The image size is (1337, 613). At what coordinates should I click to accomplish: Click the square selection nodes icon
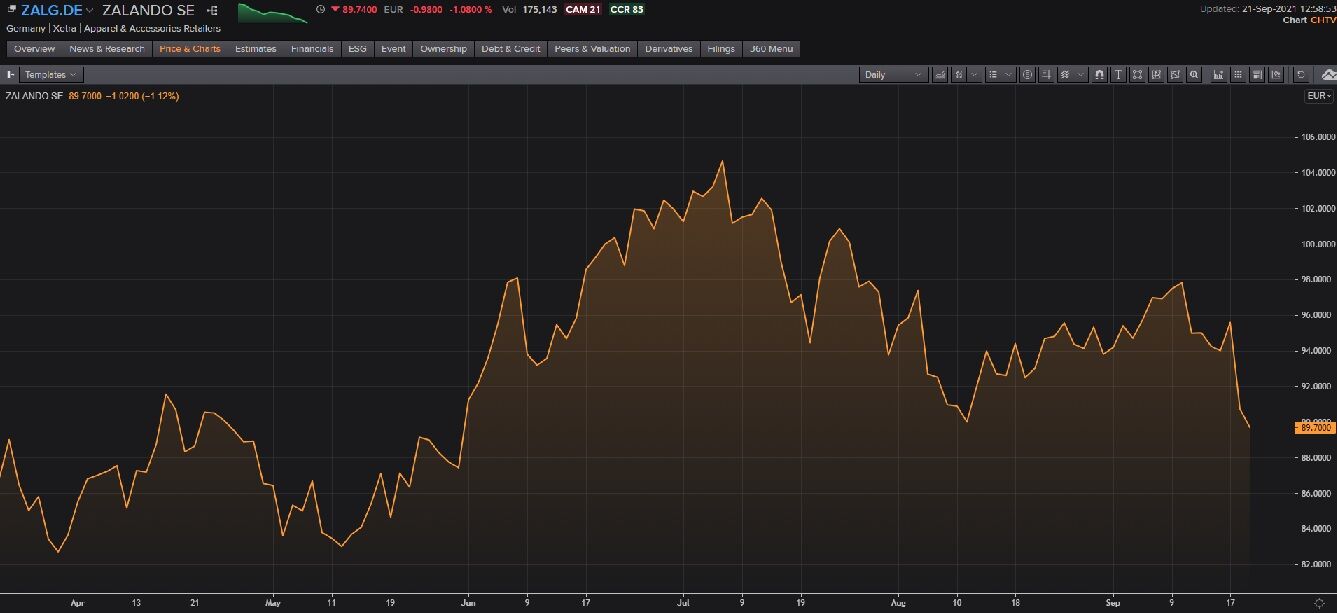pos(1138,75)
